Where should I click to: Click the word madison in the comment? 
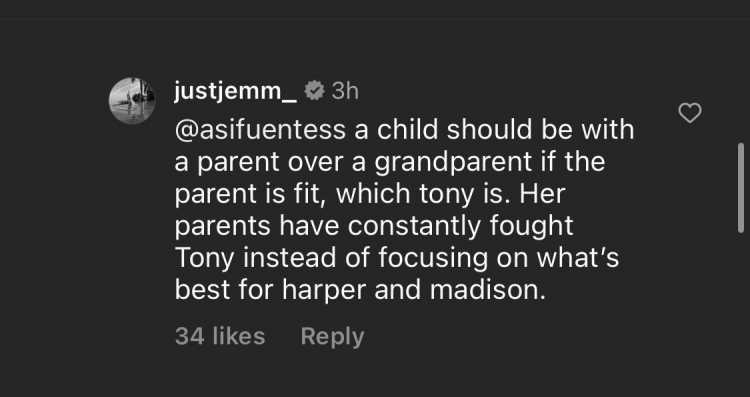tap(487, 290)
